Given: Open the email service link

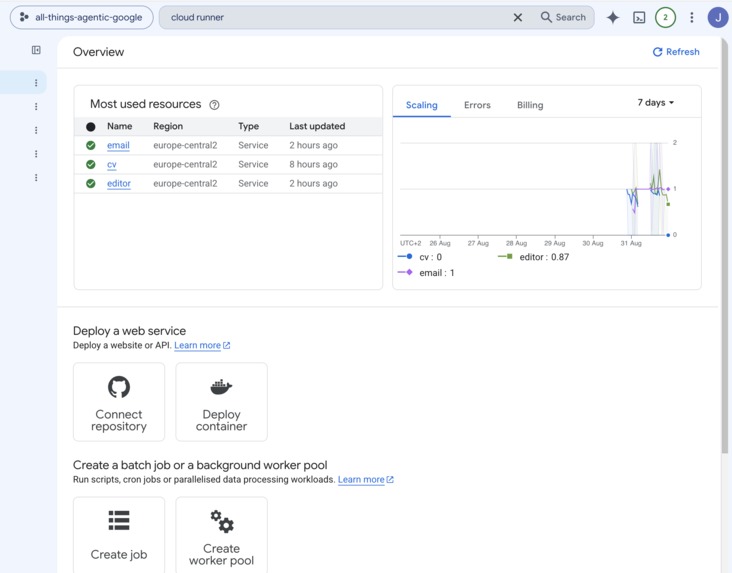Looking at the screenshot, I should click(118, 145).
